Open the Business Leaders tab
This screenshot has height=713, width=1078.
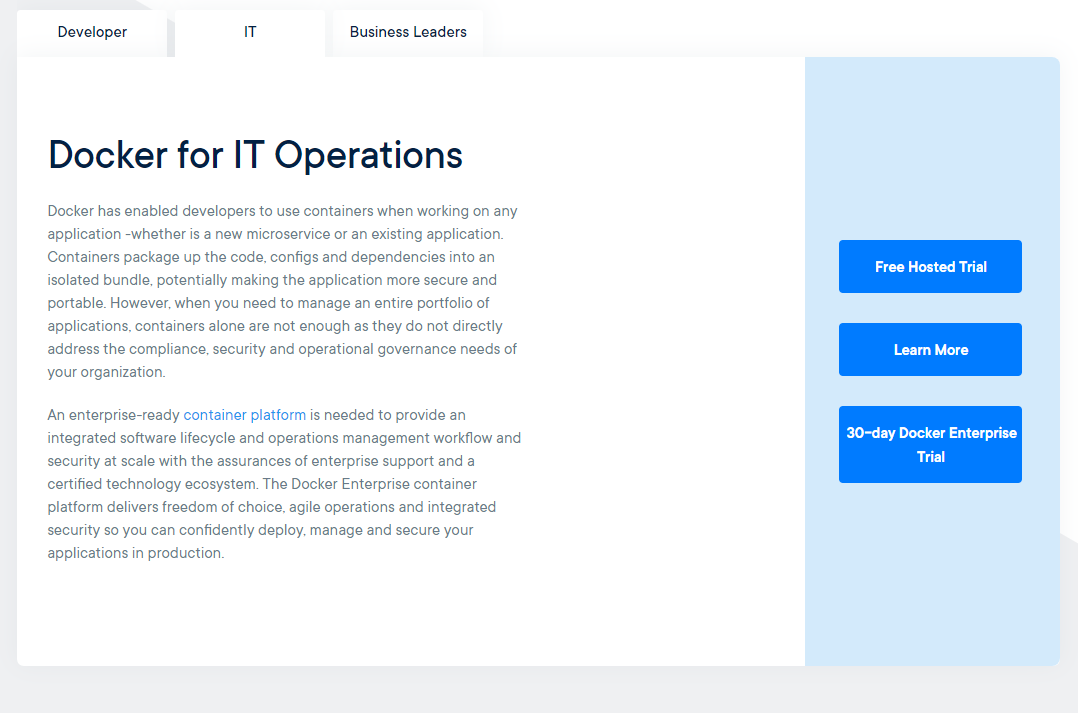(x=408, y=32)
